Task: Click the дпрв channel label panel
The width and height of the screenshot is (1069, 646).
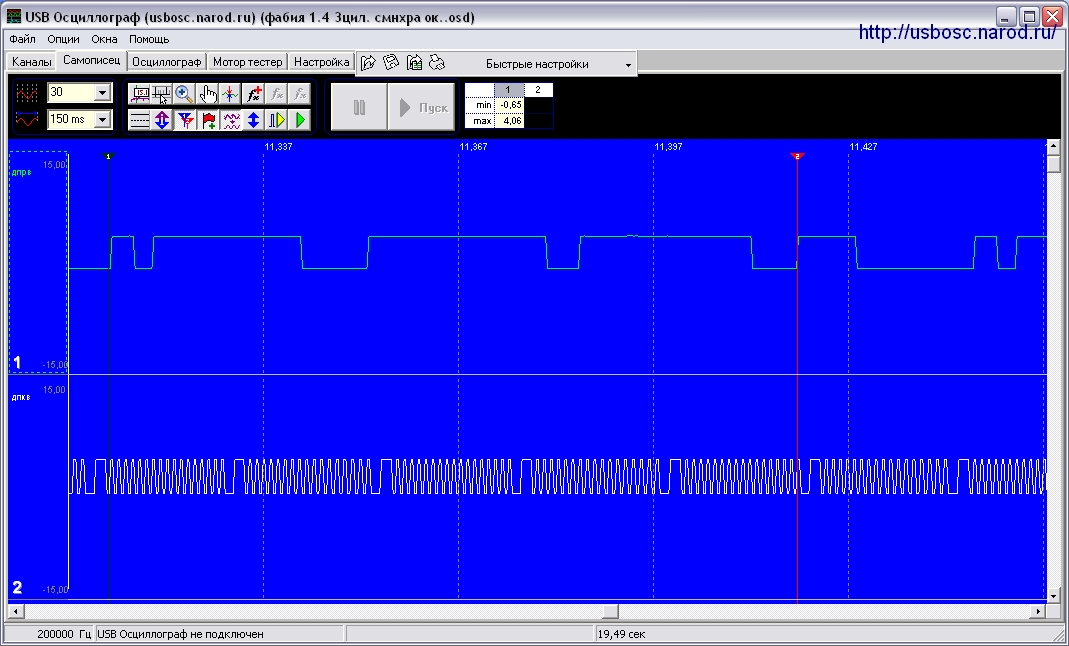Action: pos(38,262)
